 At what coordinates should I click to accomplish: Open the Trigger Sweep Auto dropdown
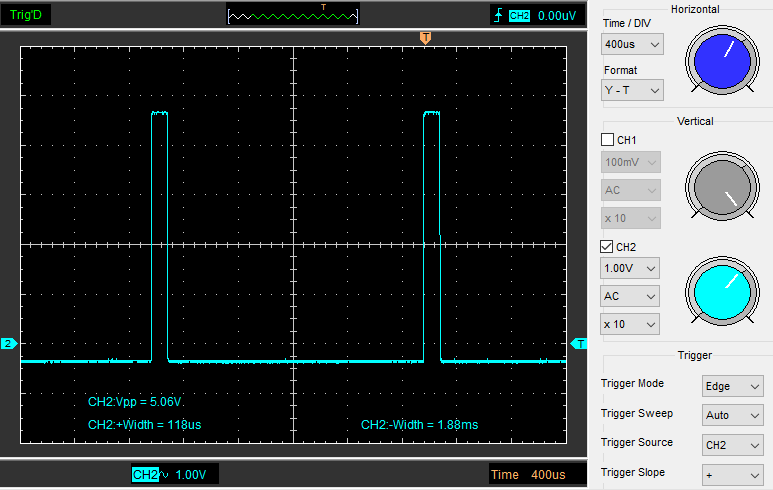733,414
